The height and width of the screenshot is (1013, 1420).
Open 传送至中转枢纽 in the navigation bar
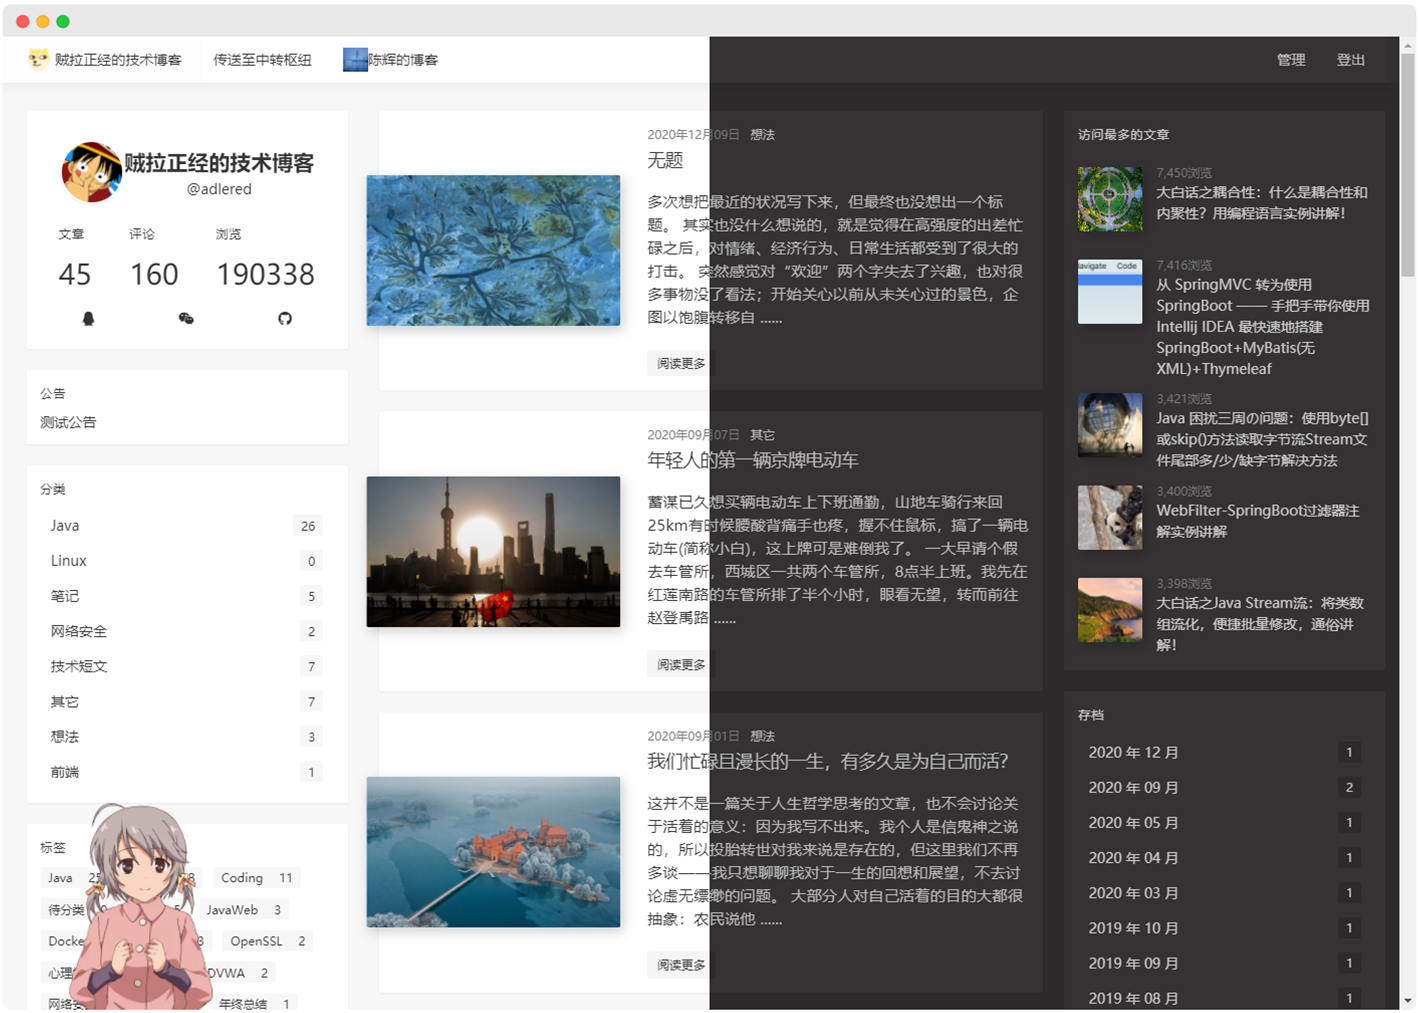point(262,60)
